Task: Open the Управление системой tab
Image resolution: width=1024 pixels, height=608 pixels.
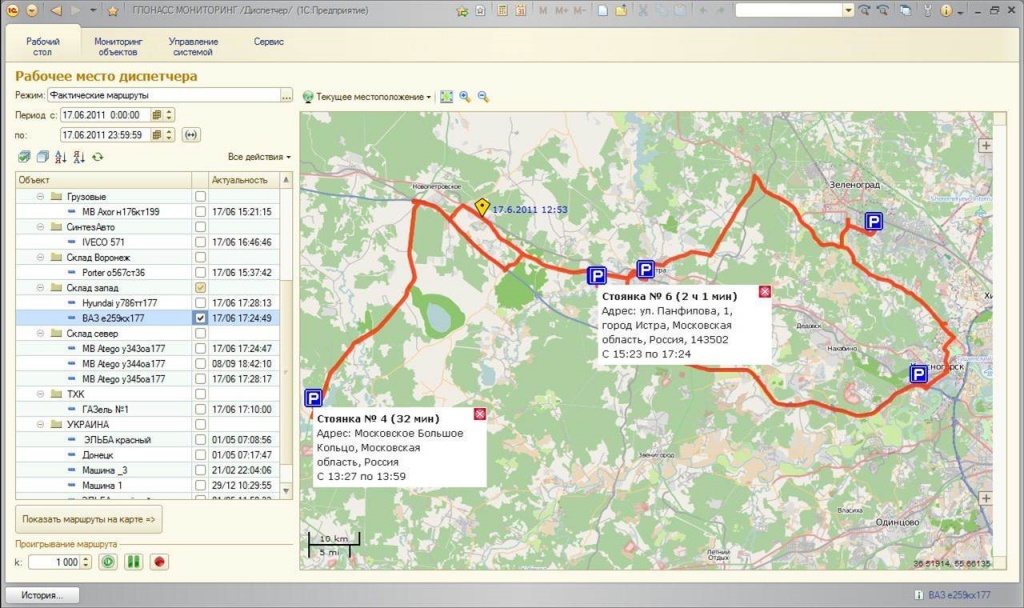Action: [x=193, y=47]
